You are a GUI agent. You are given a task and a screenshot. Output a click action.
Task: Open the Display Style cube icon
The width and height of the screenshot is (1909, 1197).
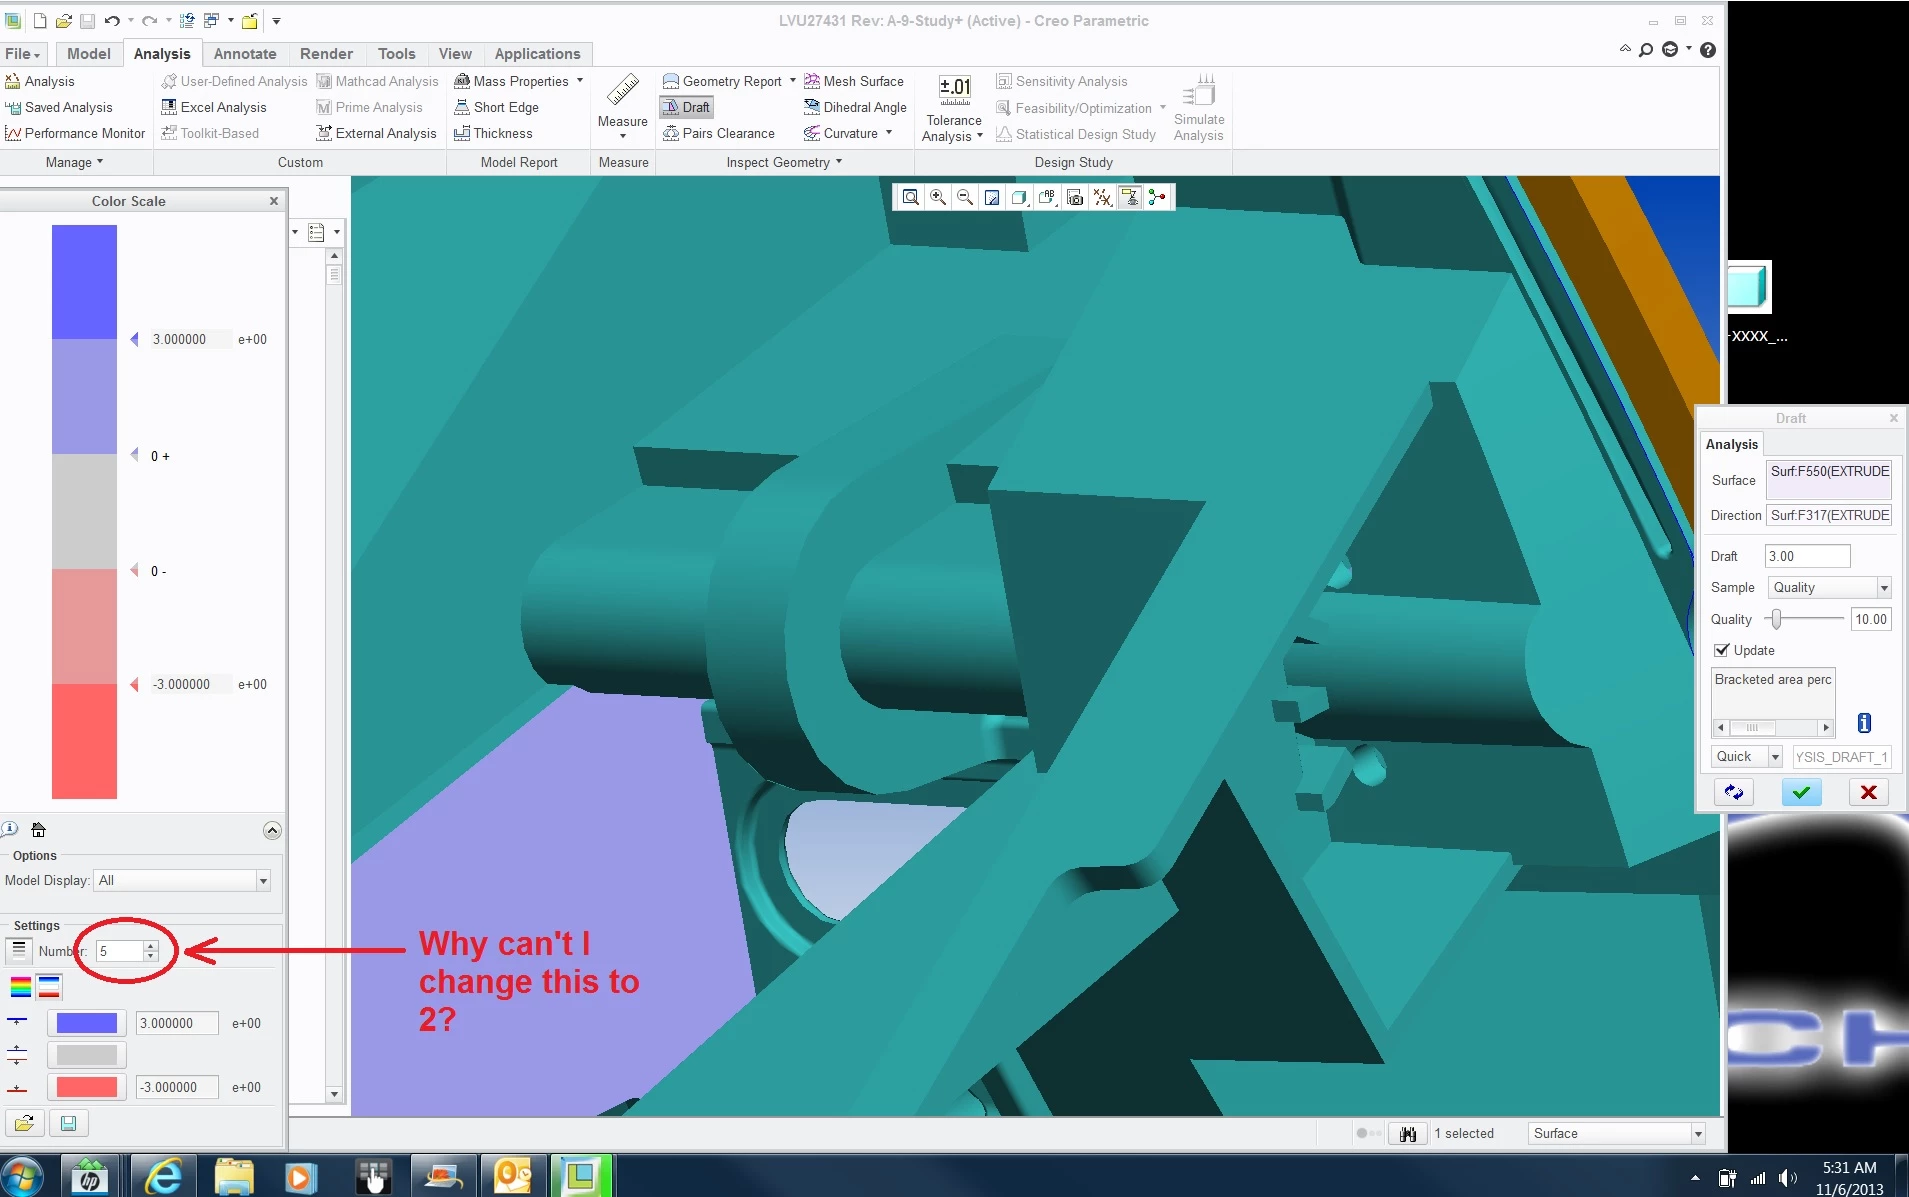pos(1019,197)
